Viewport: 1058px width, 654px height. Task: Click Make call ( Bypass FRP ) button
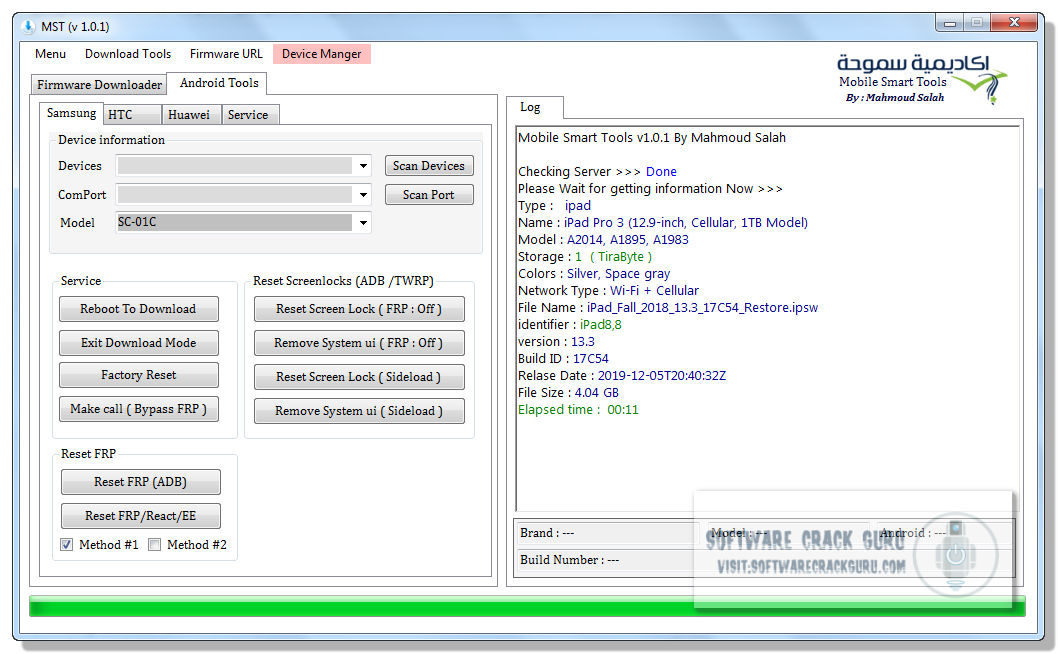(138, 409)
